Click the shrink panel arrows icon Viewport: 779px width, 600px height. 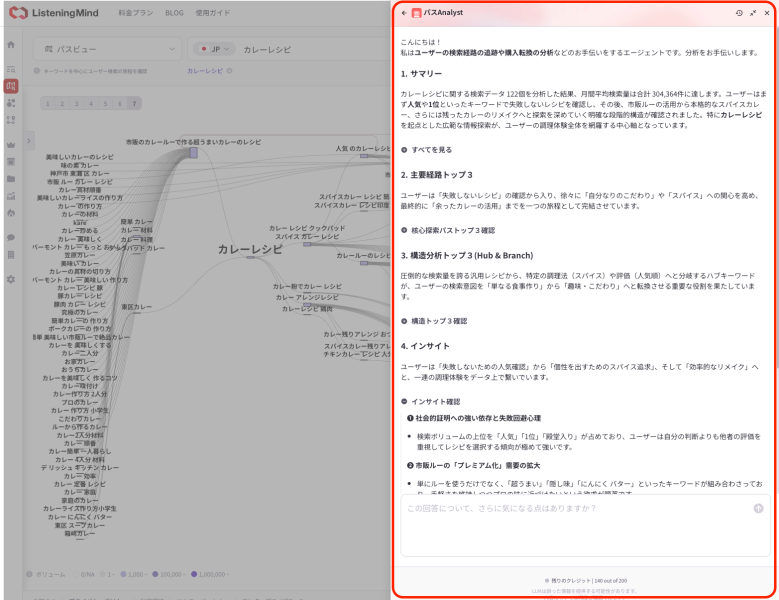pyautogui.click(x=752, y=13)
